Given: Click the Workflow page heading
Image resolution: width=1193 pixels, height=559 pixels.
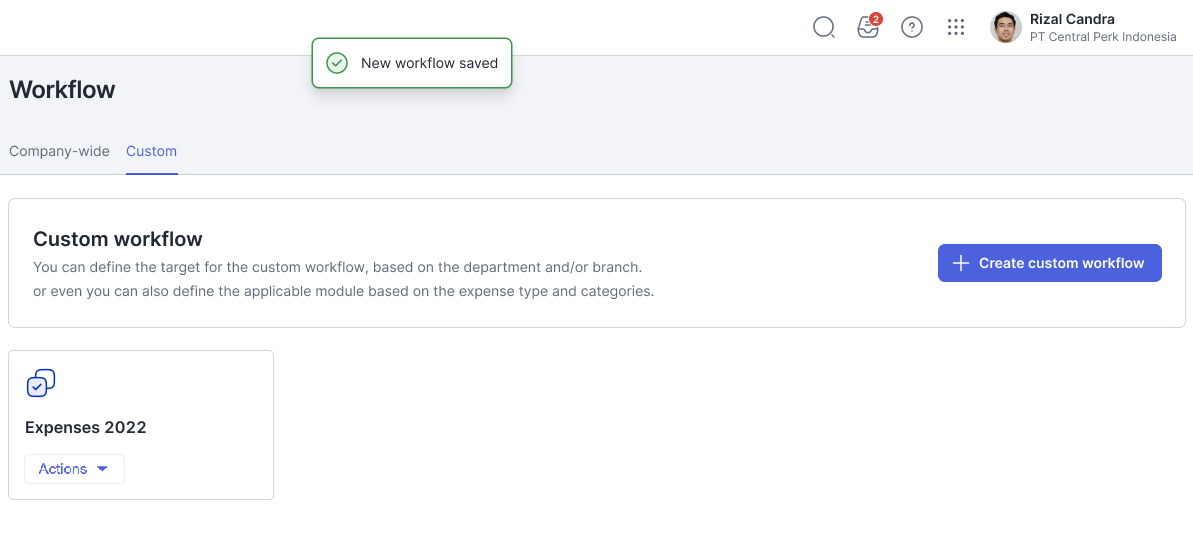Looking at the screenshot, I should pyautogui.click(x=62, y=90).
